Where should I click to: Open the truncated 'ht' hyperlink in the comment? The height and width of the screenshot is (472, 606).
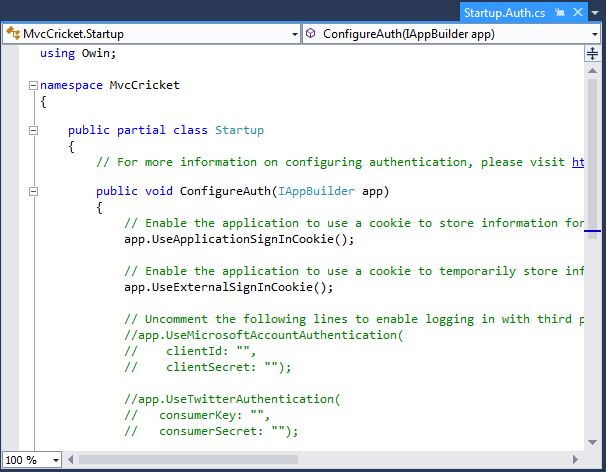pyautogui.click(x=578, y=162)
